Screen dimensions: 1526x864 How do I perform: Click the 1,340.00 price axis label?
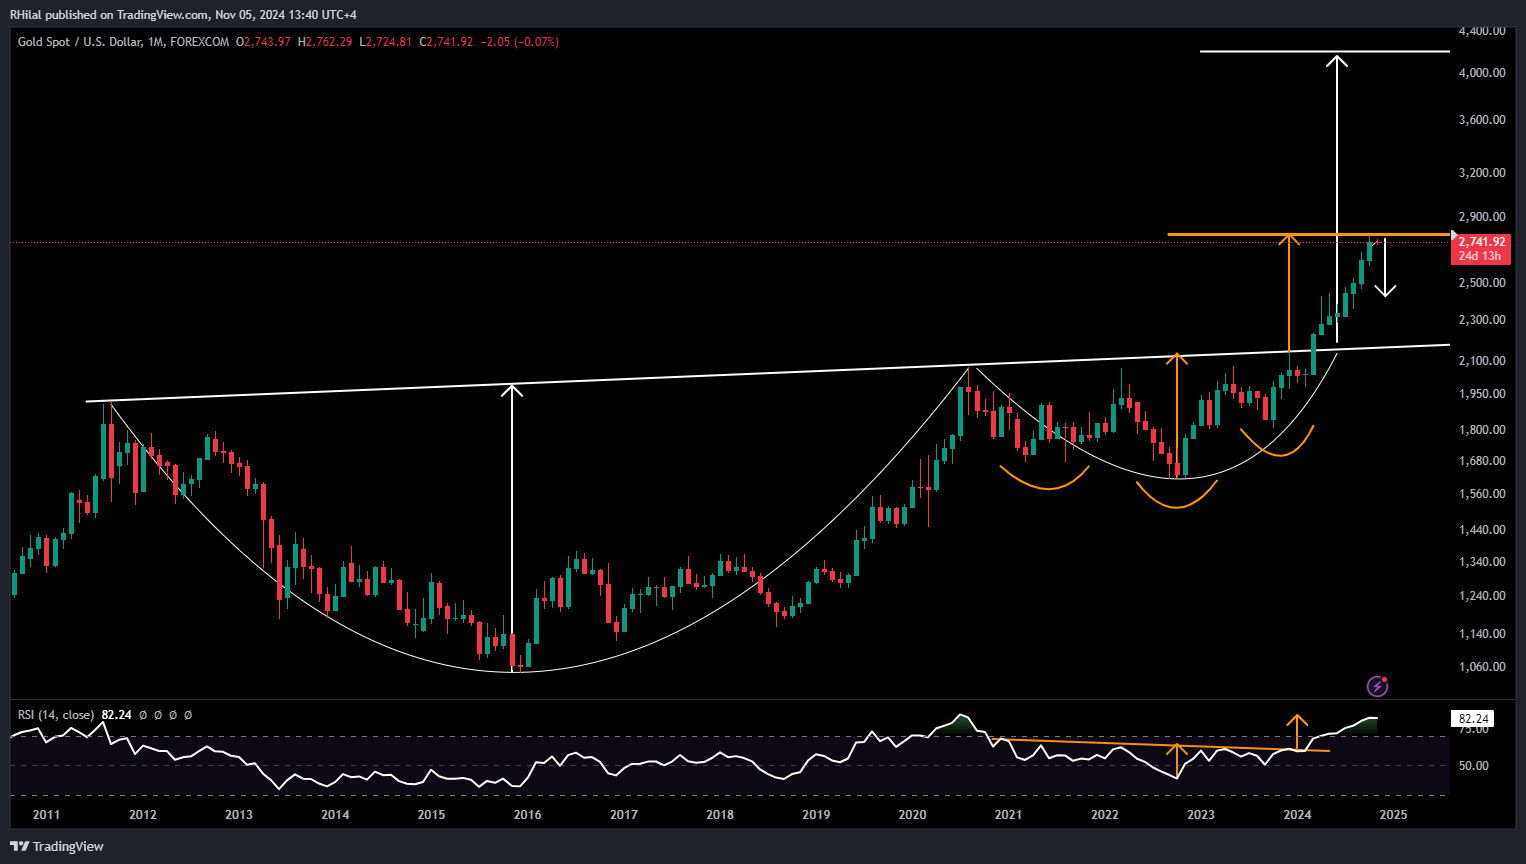tap(1482, 561)
